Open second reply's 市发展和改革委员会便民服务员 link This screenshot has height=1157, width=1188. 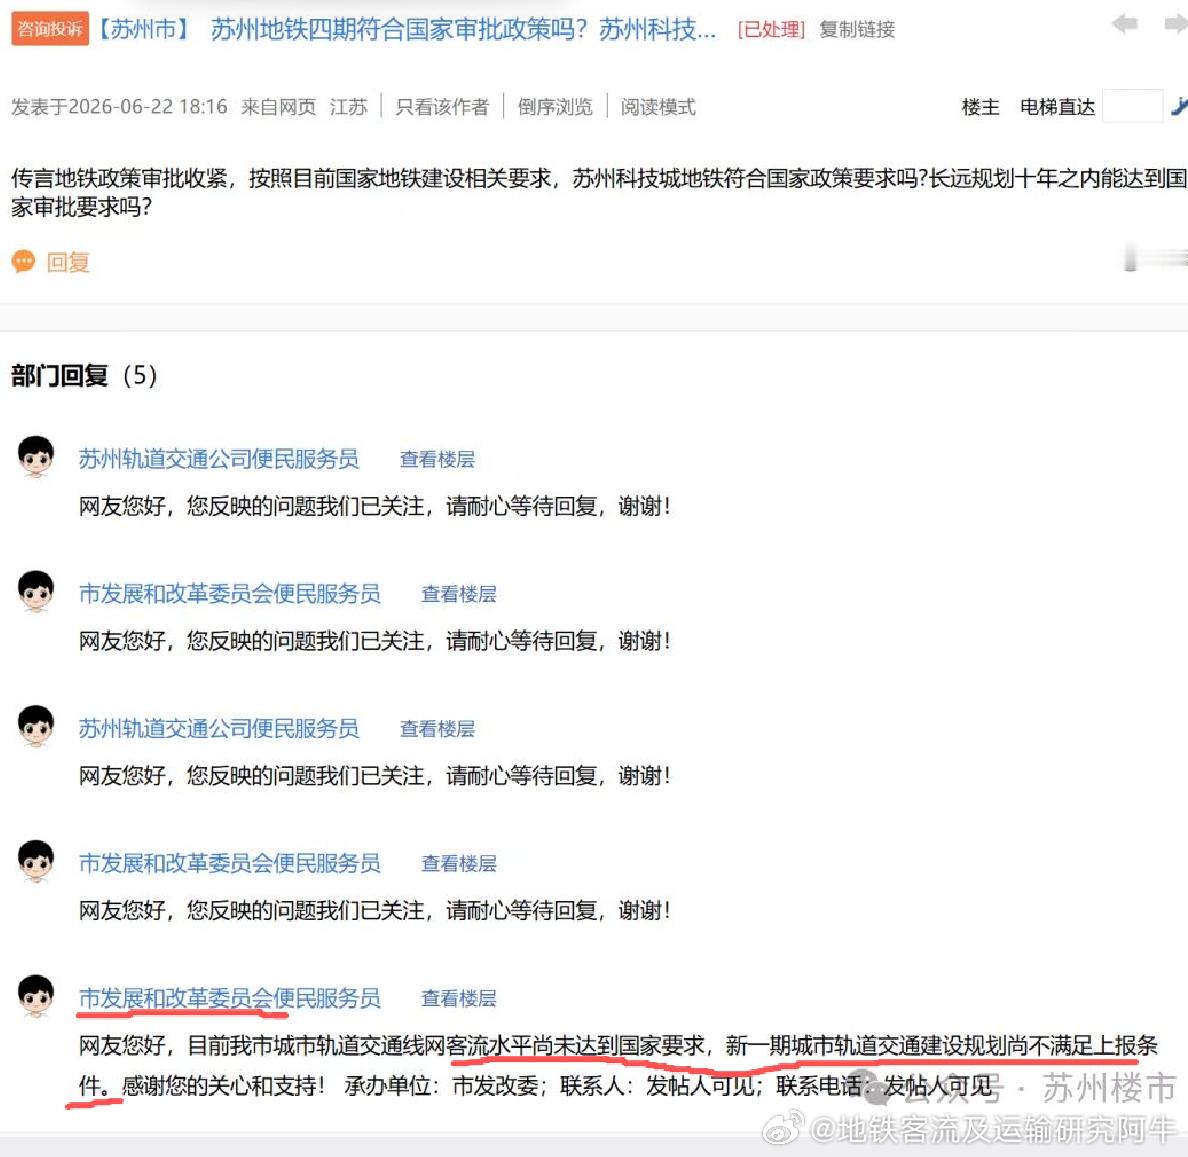point(230,594)
